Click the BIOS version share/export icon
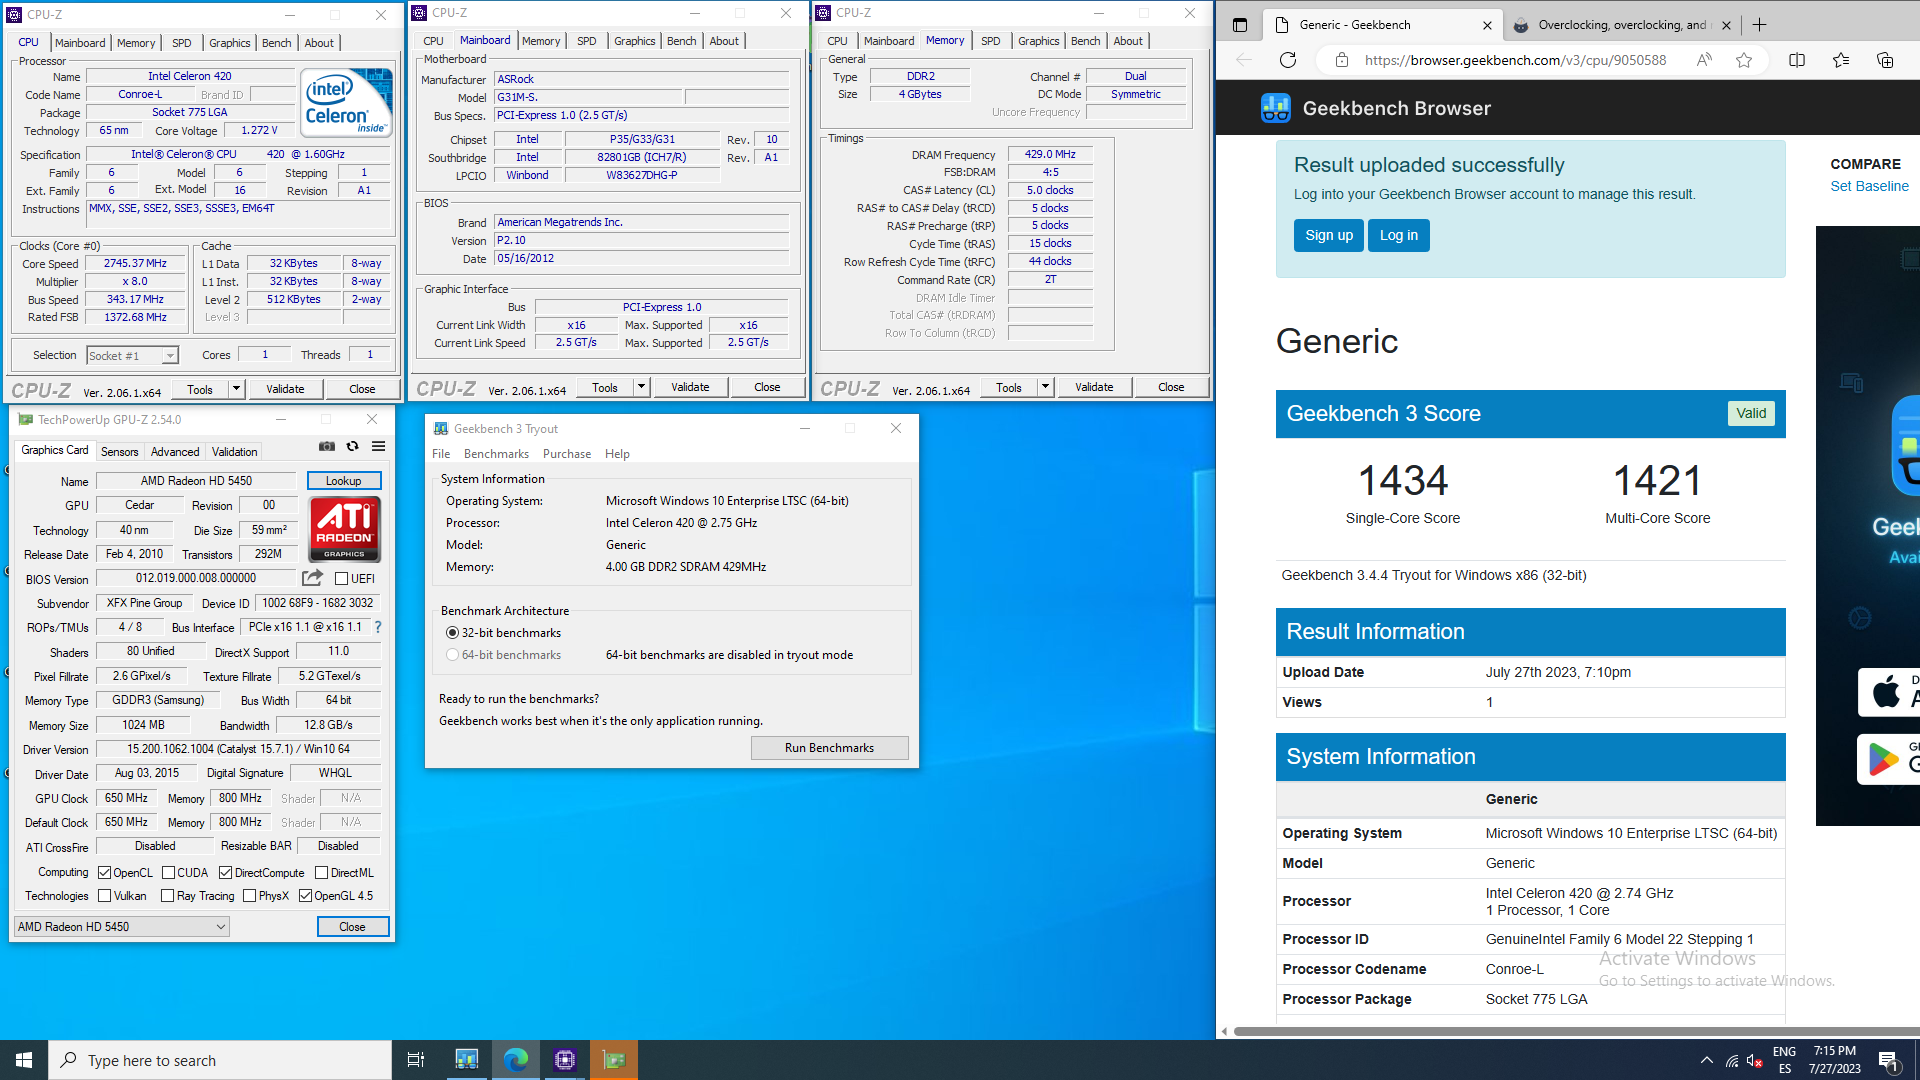 pyautogui.click(x=312, y=578)
